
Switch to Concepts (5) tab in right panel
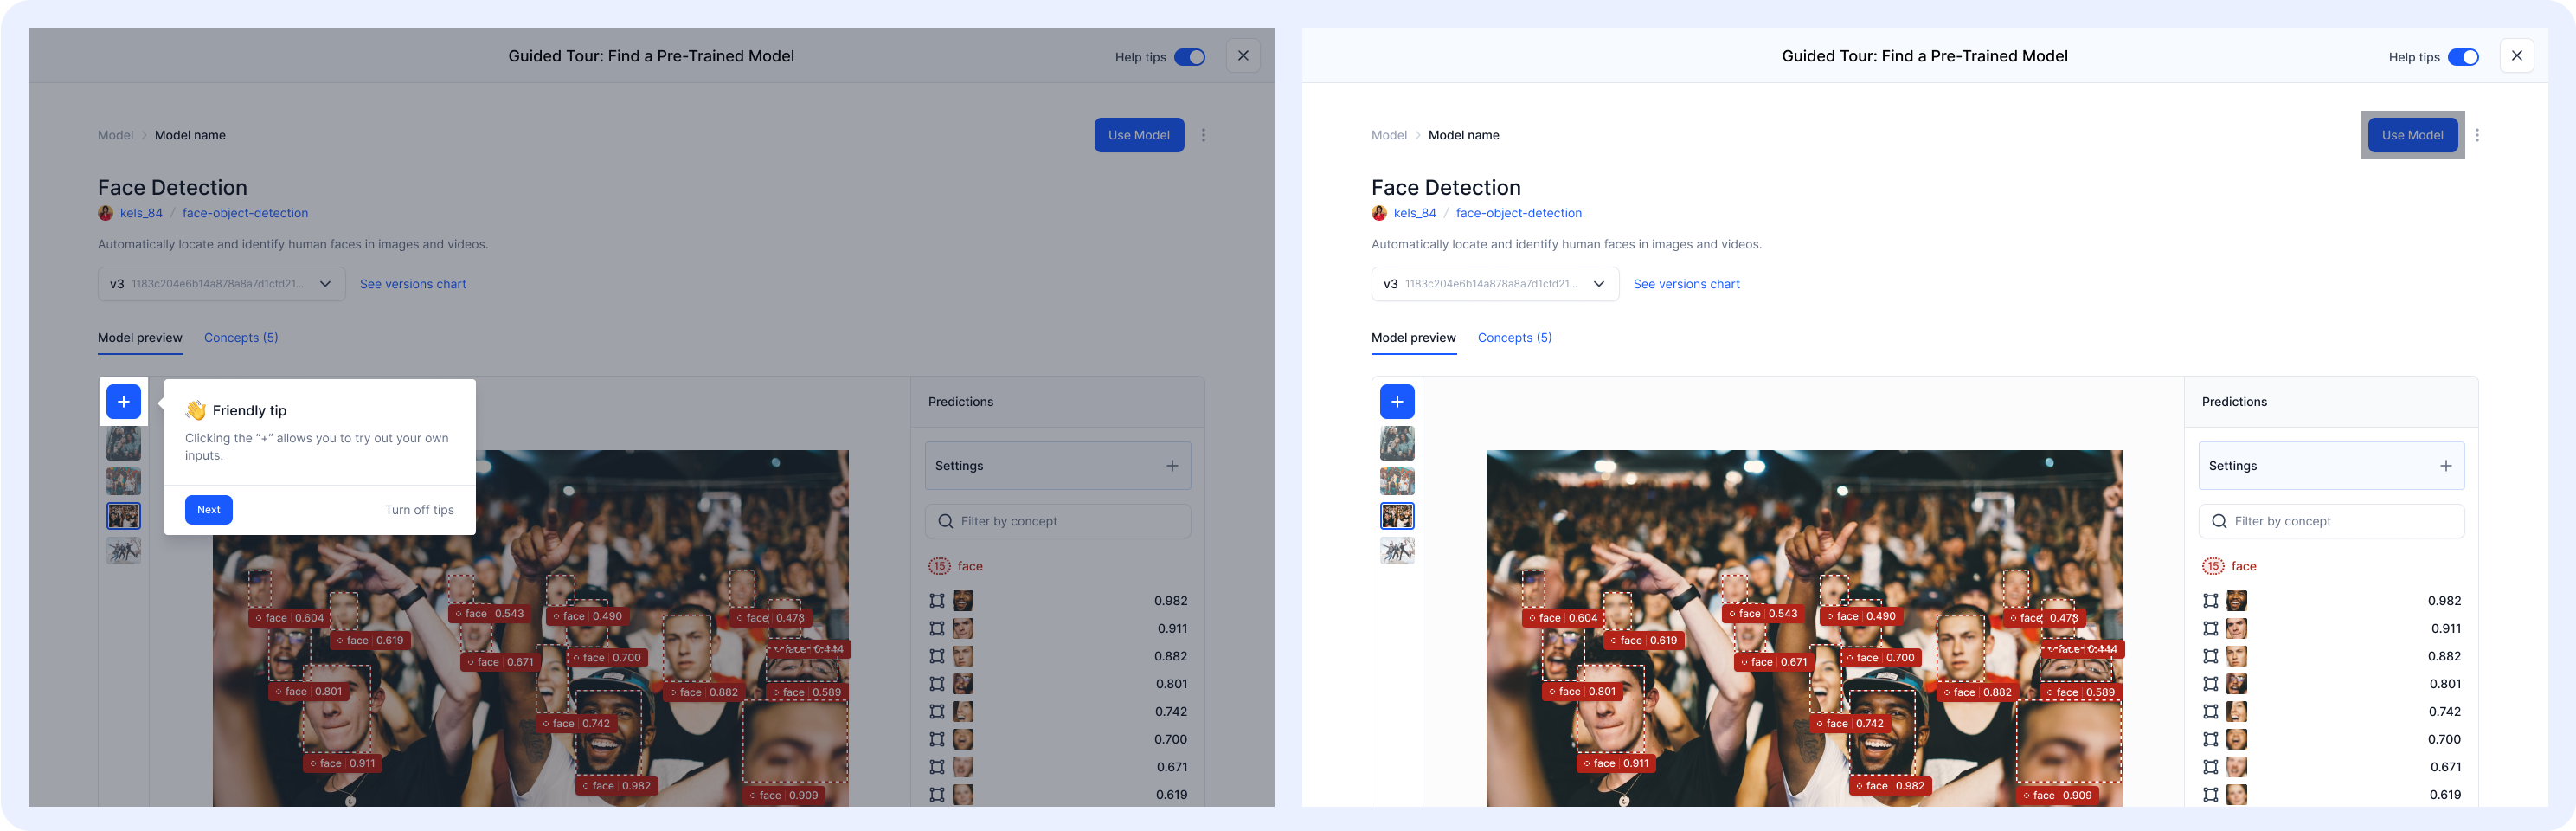coord(1514,338)
